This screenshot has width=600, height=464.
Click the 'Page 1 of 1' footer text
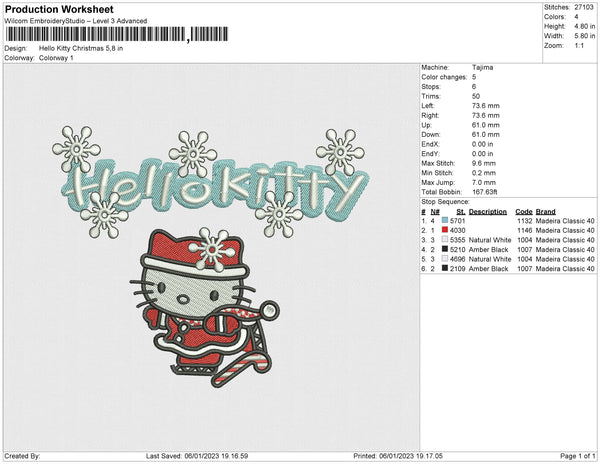[577, 456]
